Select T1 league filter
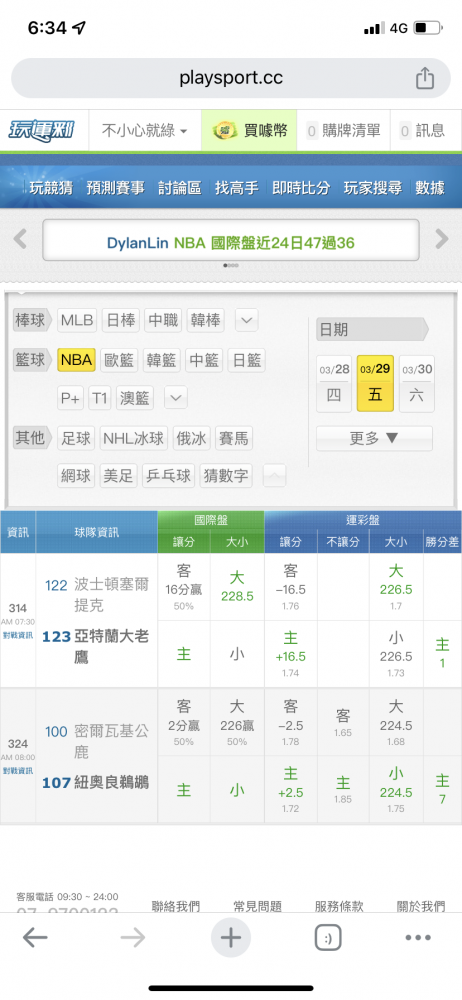Image resolution: width=462 pixels, height=1000 pixels. point(100,398)
